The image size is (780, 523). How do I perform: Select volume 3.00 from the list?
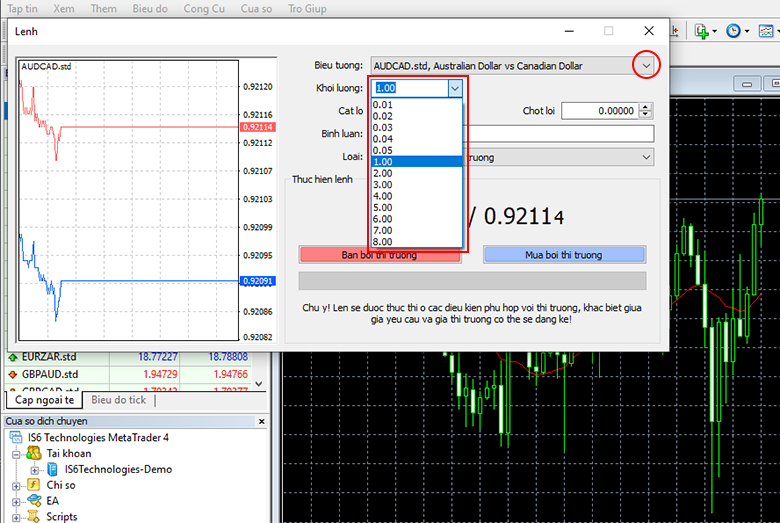click(417, 185)
